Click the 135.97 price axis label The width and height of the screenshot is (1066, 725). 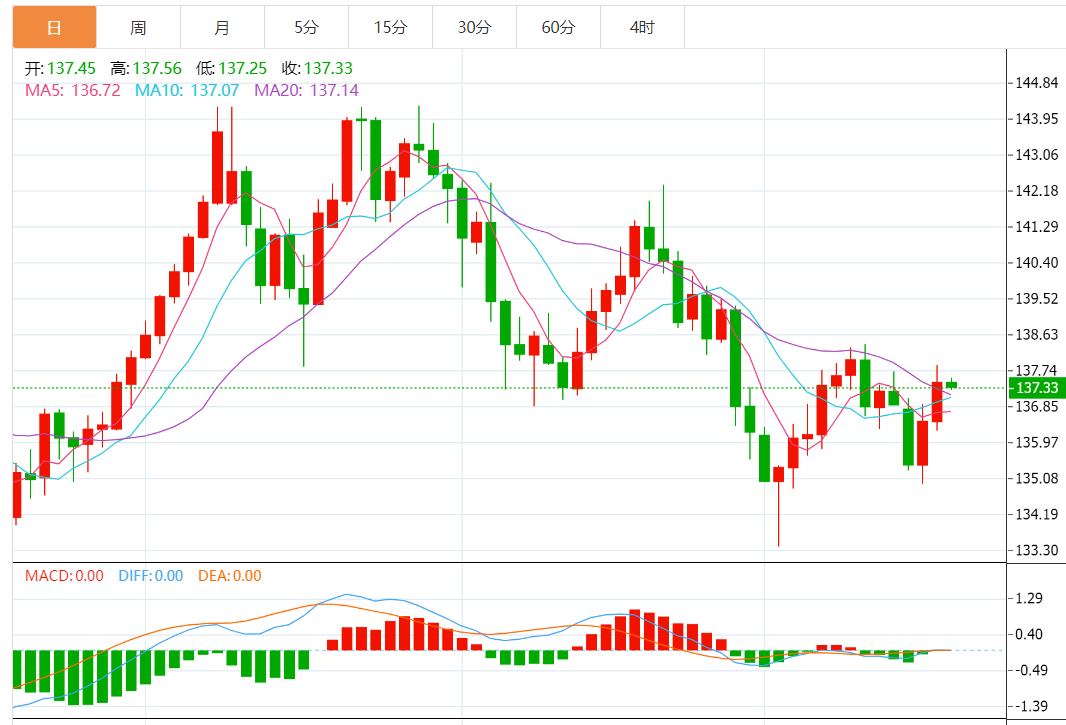click(x=1037, y=443)
